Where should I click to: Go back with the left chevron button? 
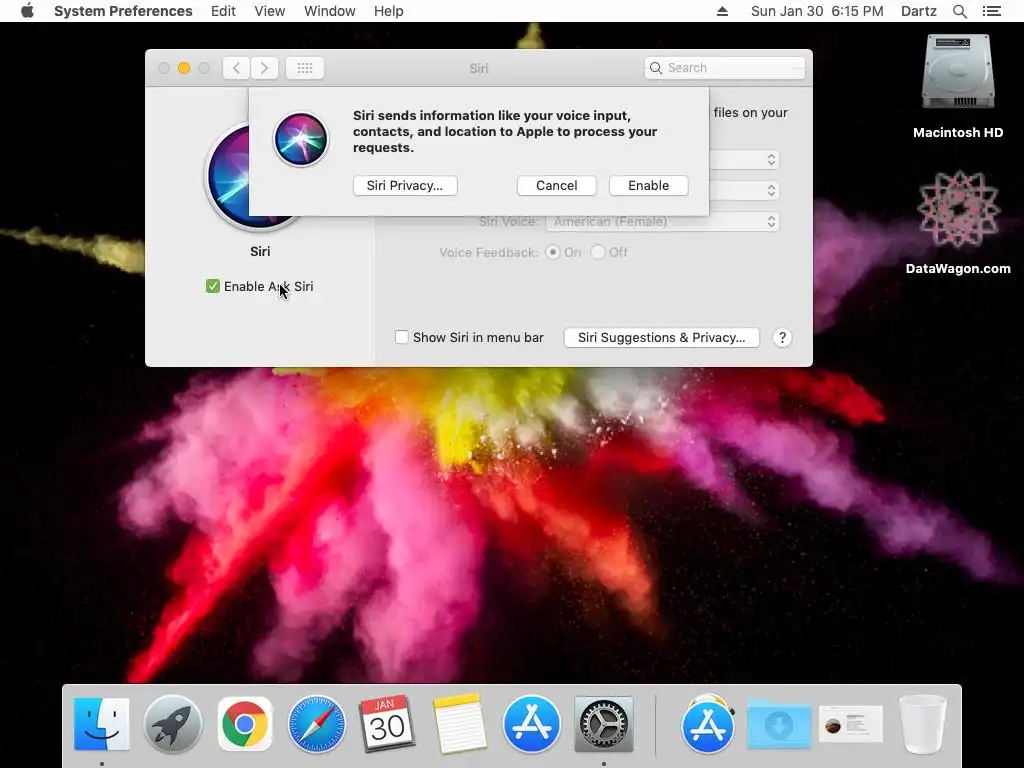coord(236,68)
